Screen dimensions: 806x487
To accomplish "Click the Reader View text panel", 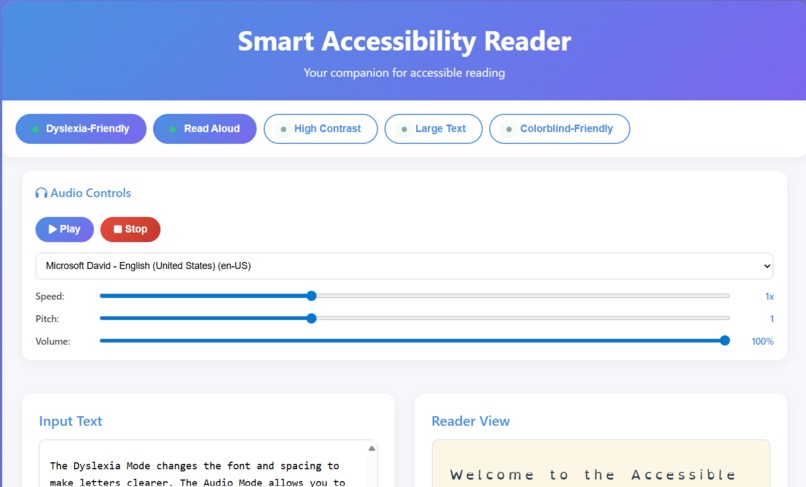I will [x=601, y=464].
